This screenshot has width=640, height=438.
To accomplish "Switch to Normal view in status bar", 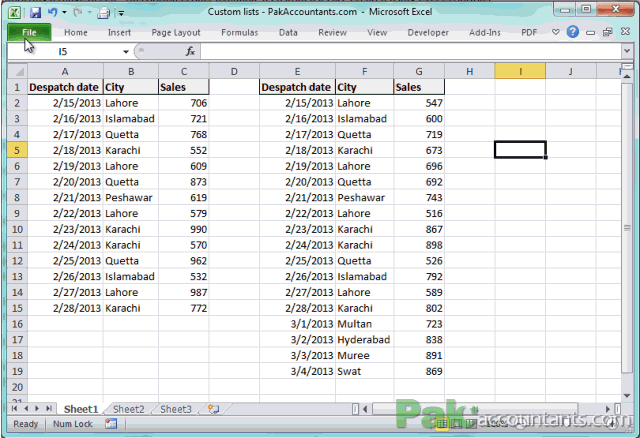I will pos(441,425).
